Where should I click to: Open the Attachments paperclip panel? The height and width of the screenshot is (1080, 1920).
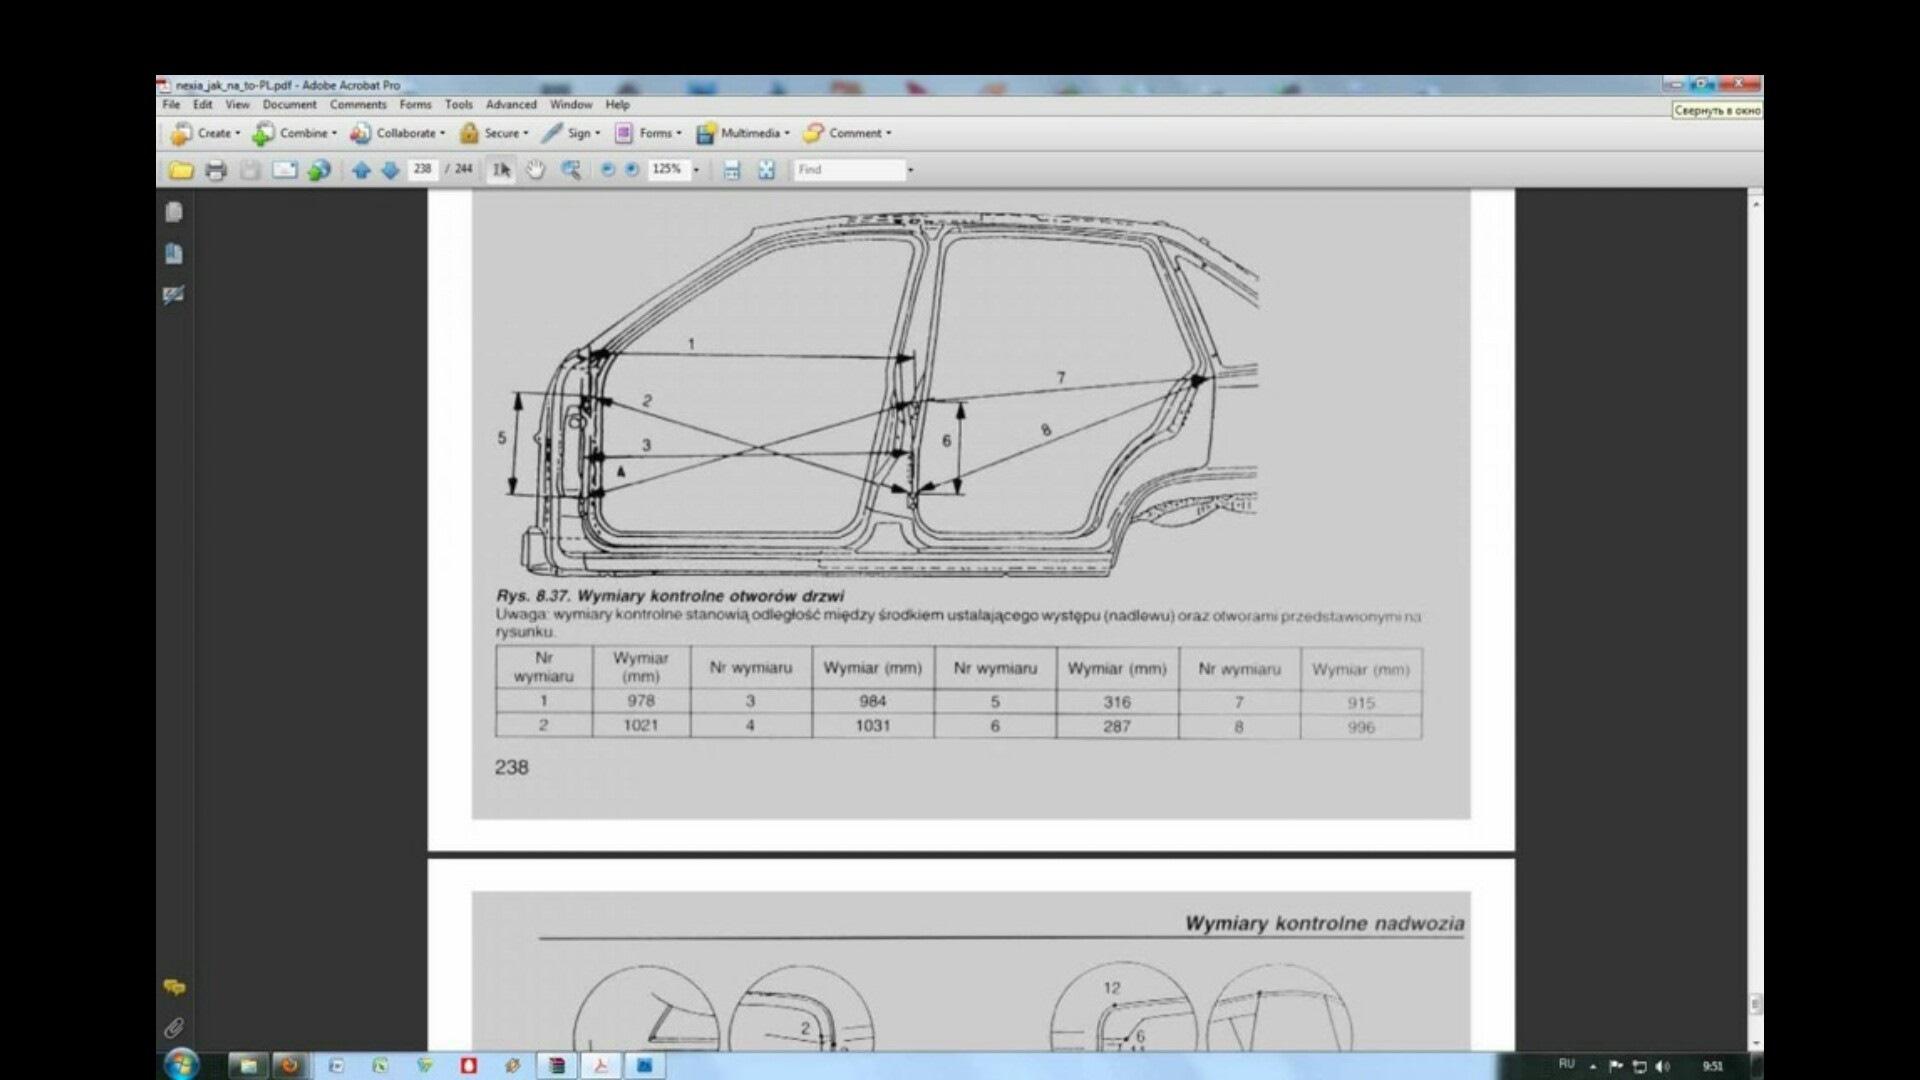(174, 1028)
